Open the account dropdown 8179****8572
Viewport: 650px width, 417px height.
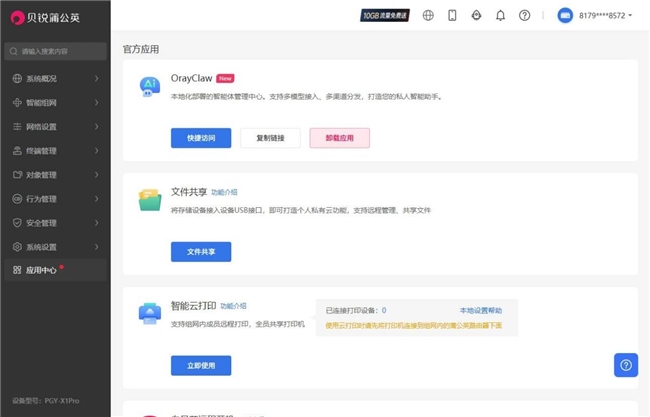[596, 15]
